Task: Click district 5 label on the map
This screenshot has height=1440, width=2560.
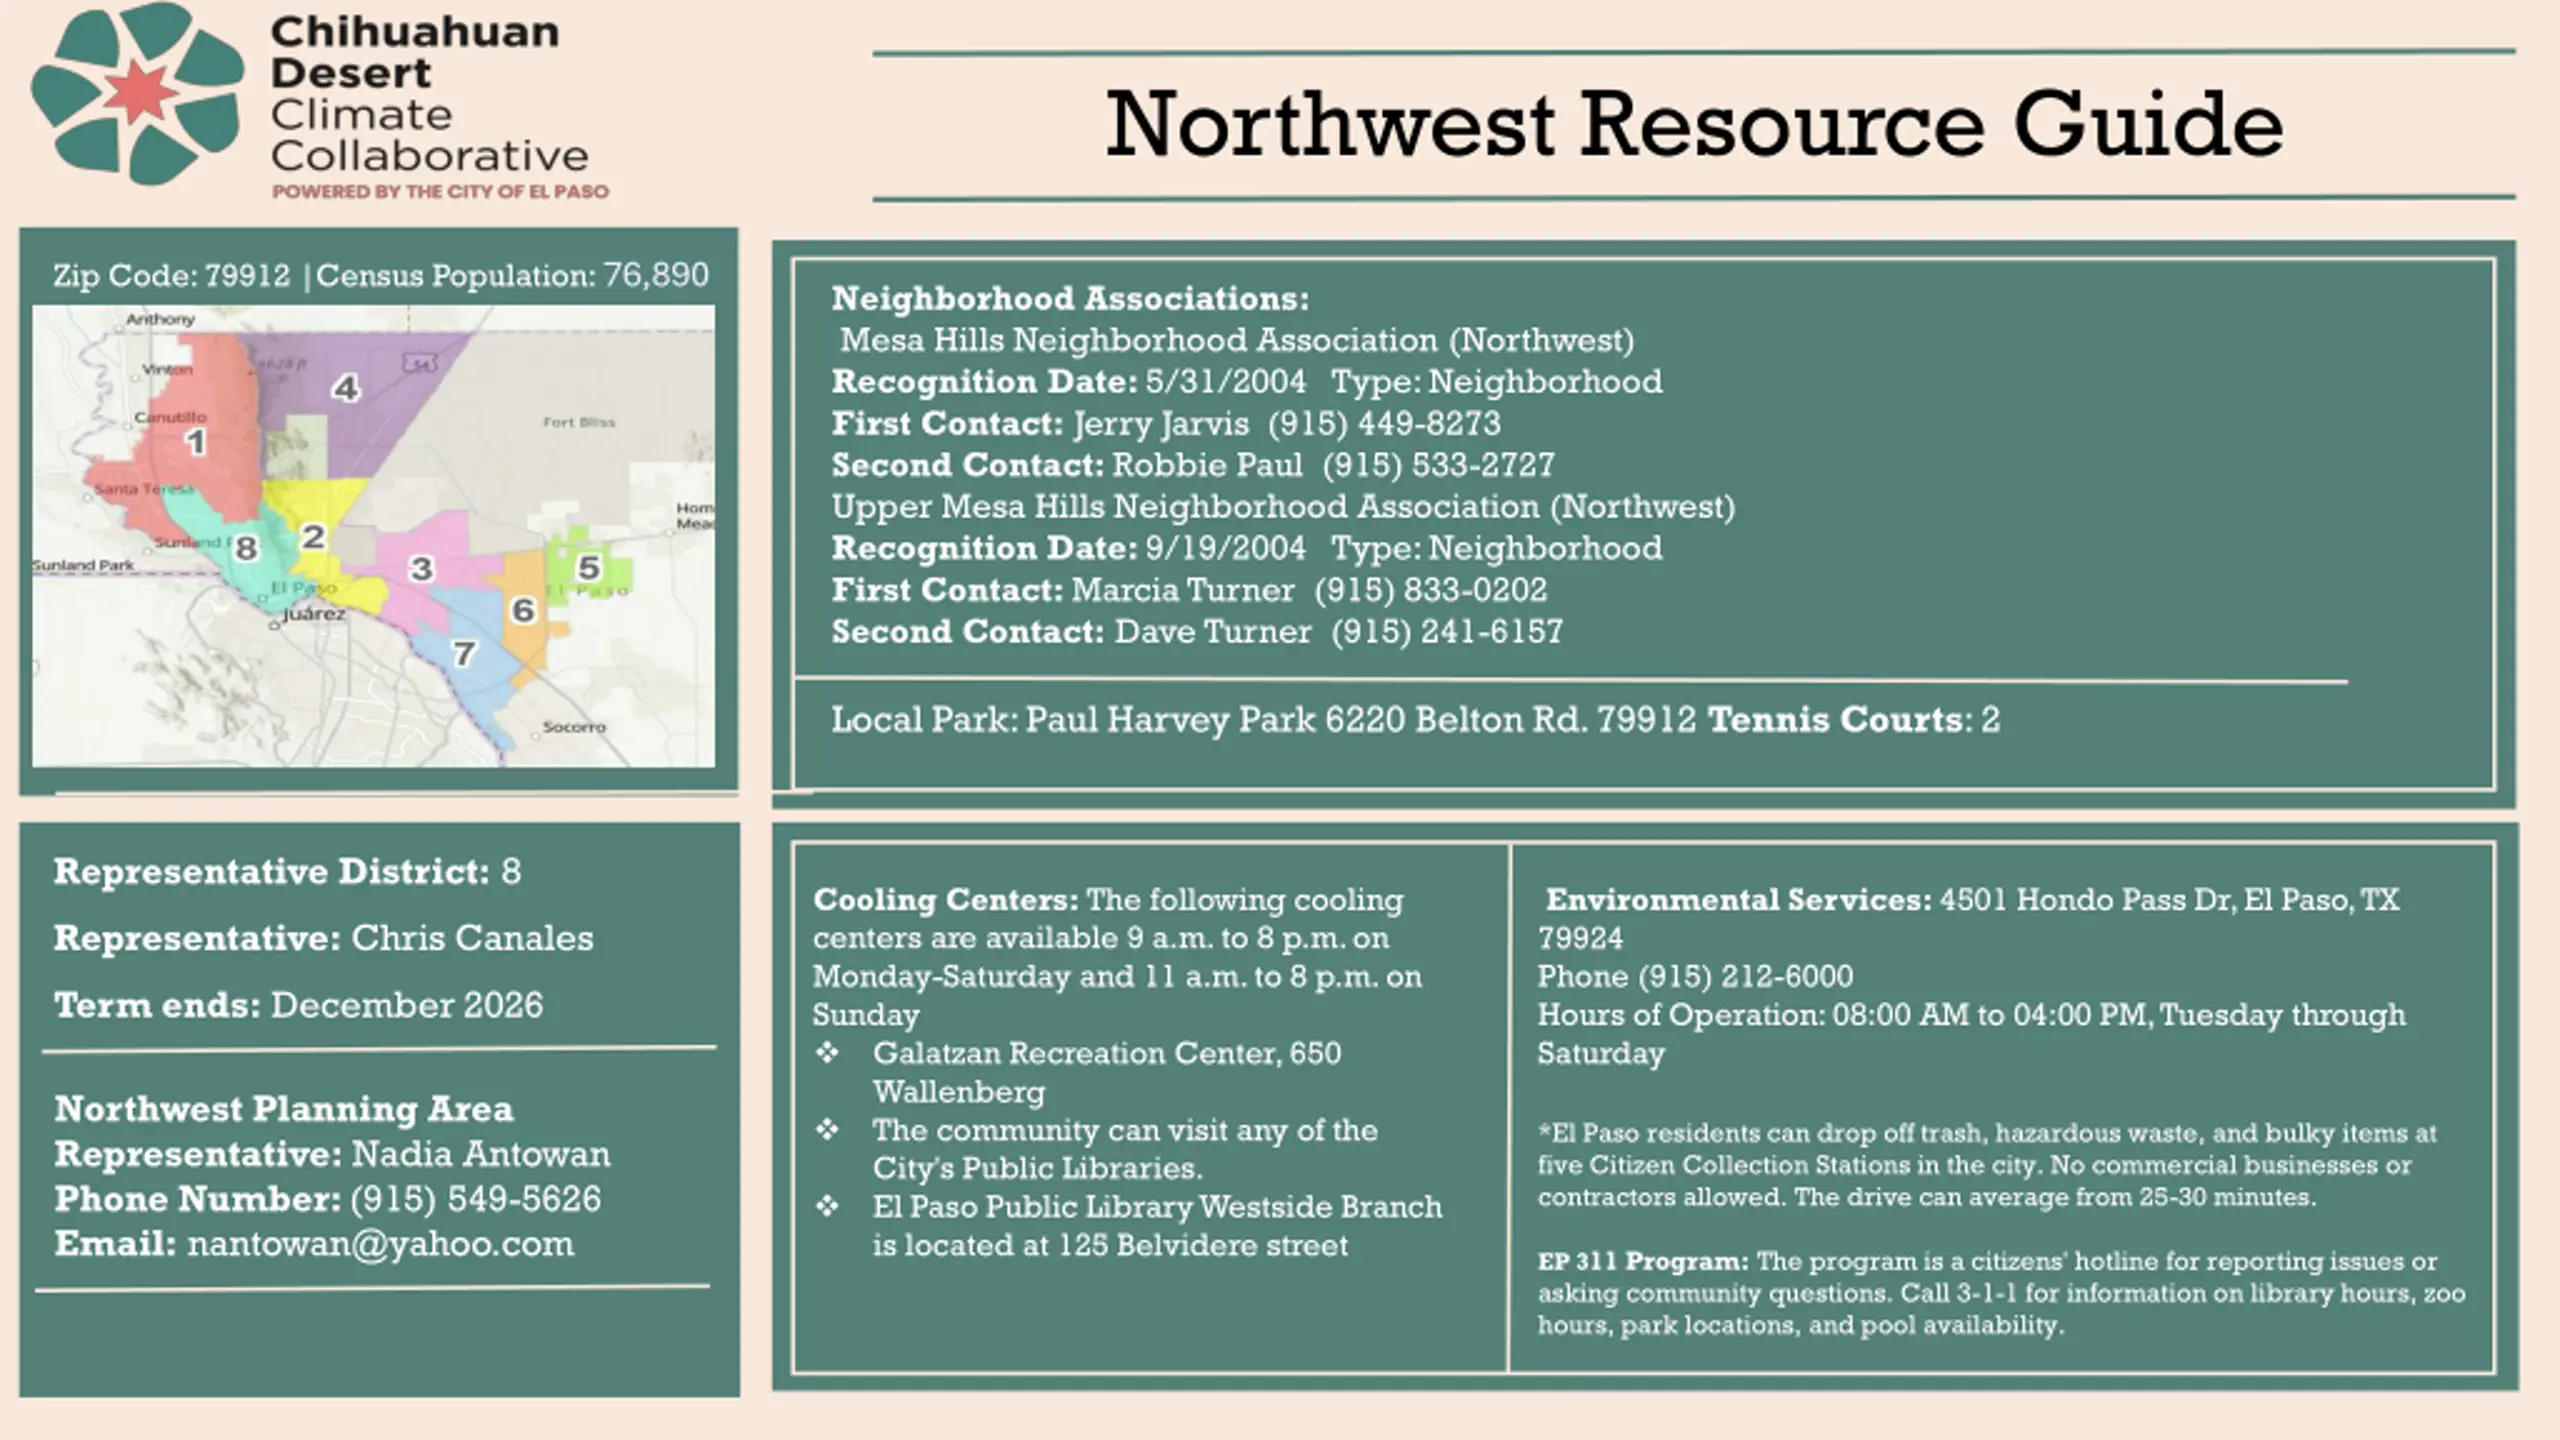Action: (589, 568)
